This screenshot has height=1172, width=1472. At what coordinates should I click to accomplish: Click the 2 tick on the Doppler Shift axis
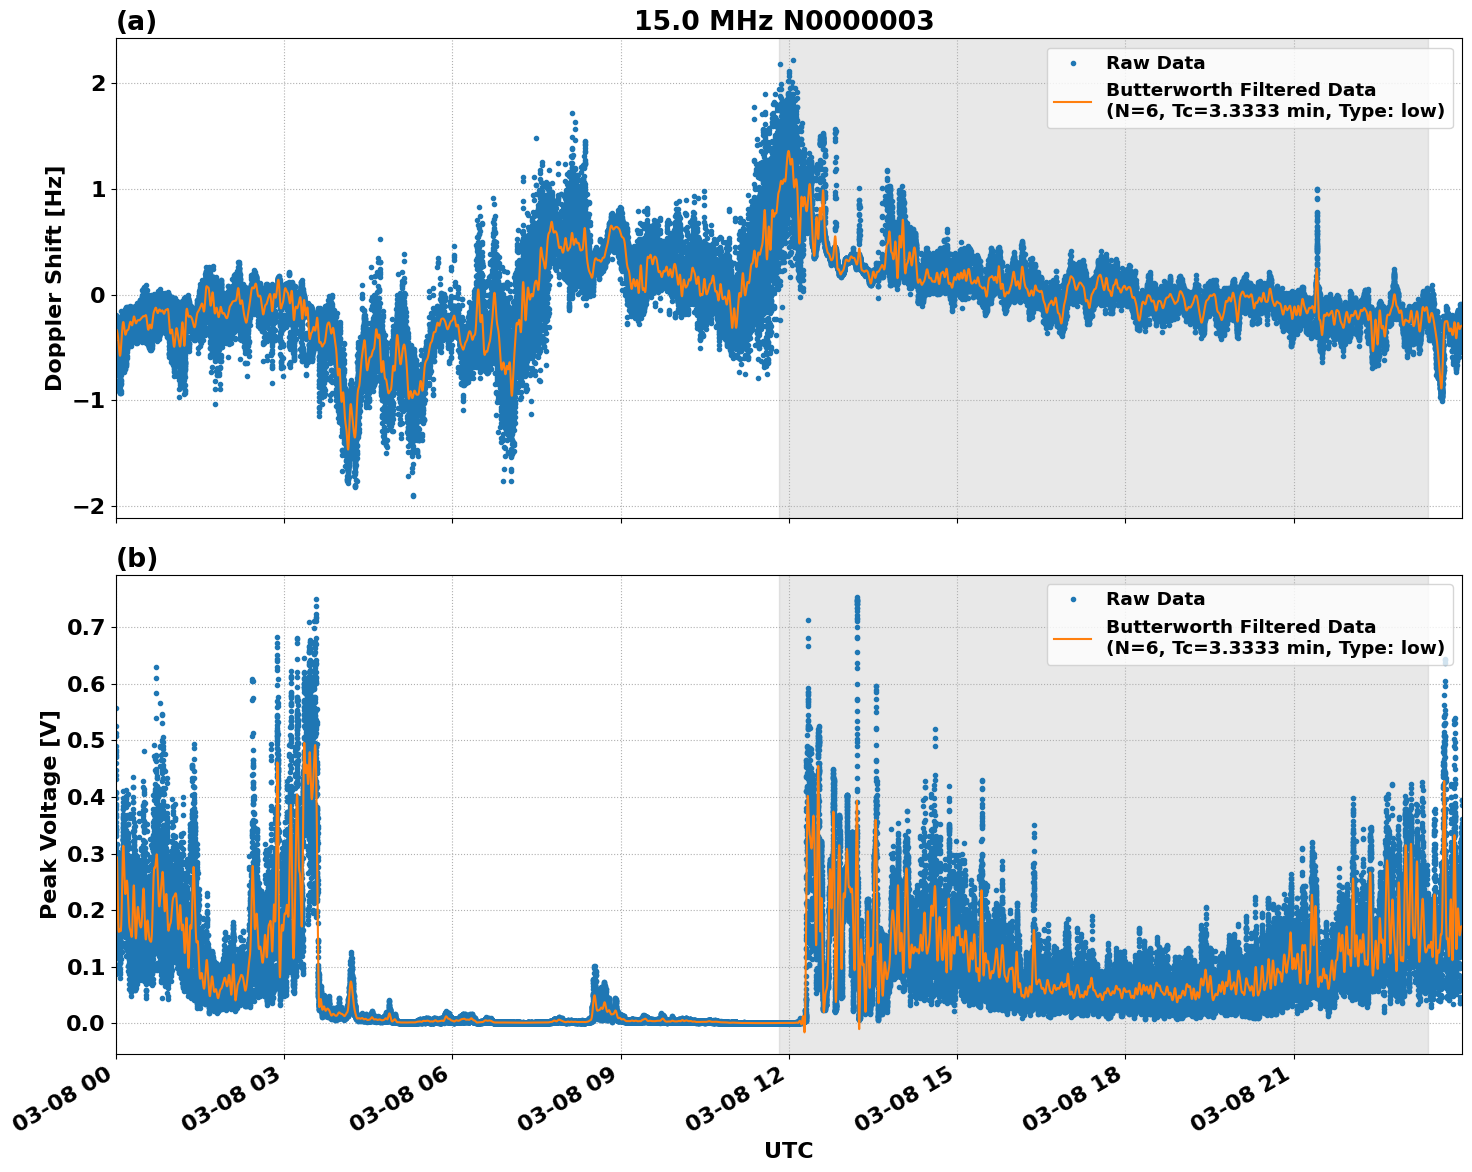pos(97,83)
